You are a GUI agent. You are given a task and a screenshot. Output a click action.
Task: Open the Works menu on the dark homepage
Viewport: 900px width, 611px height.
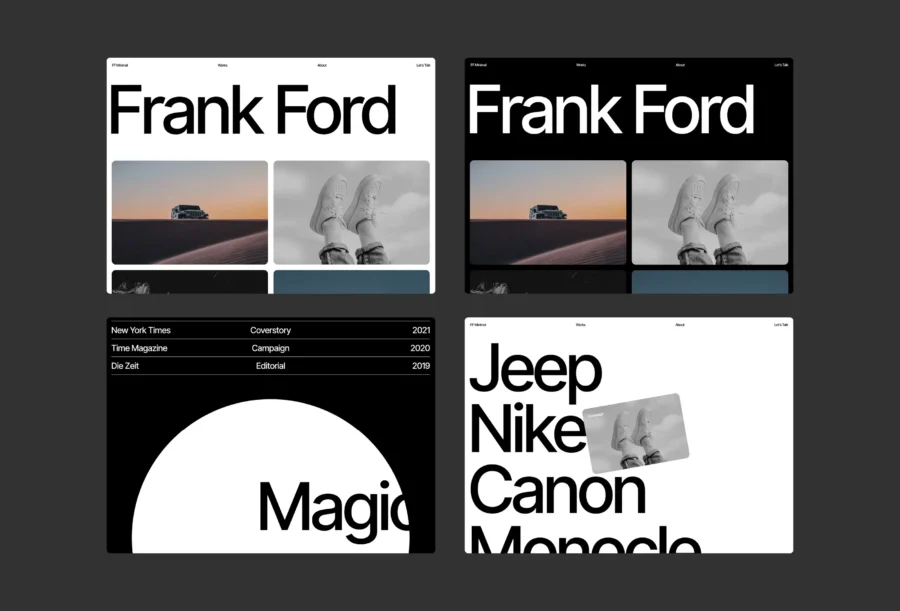580,64
